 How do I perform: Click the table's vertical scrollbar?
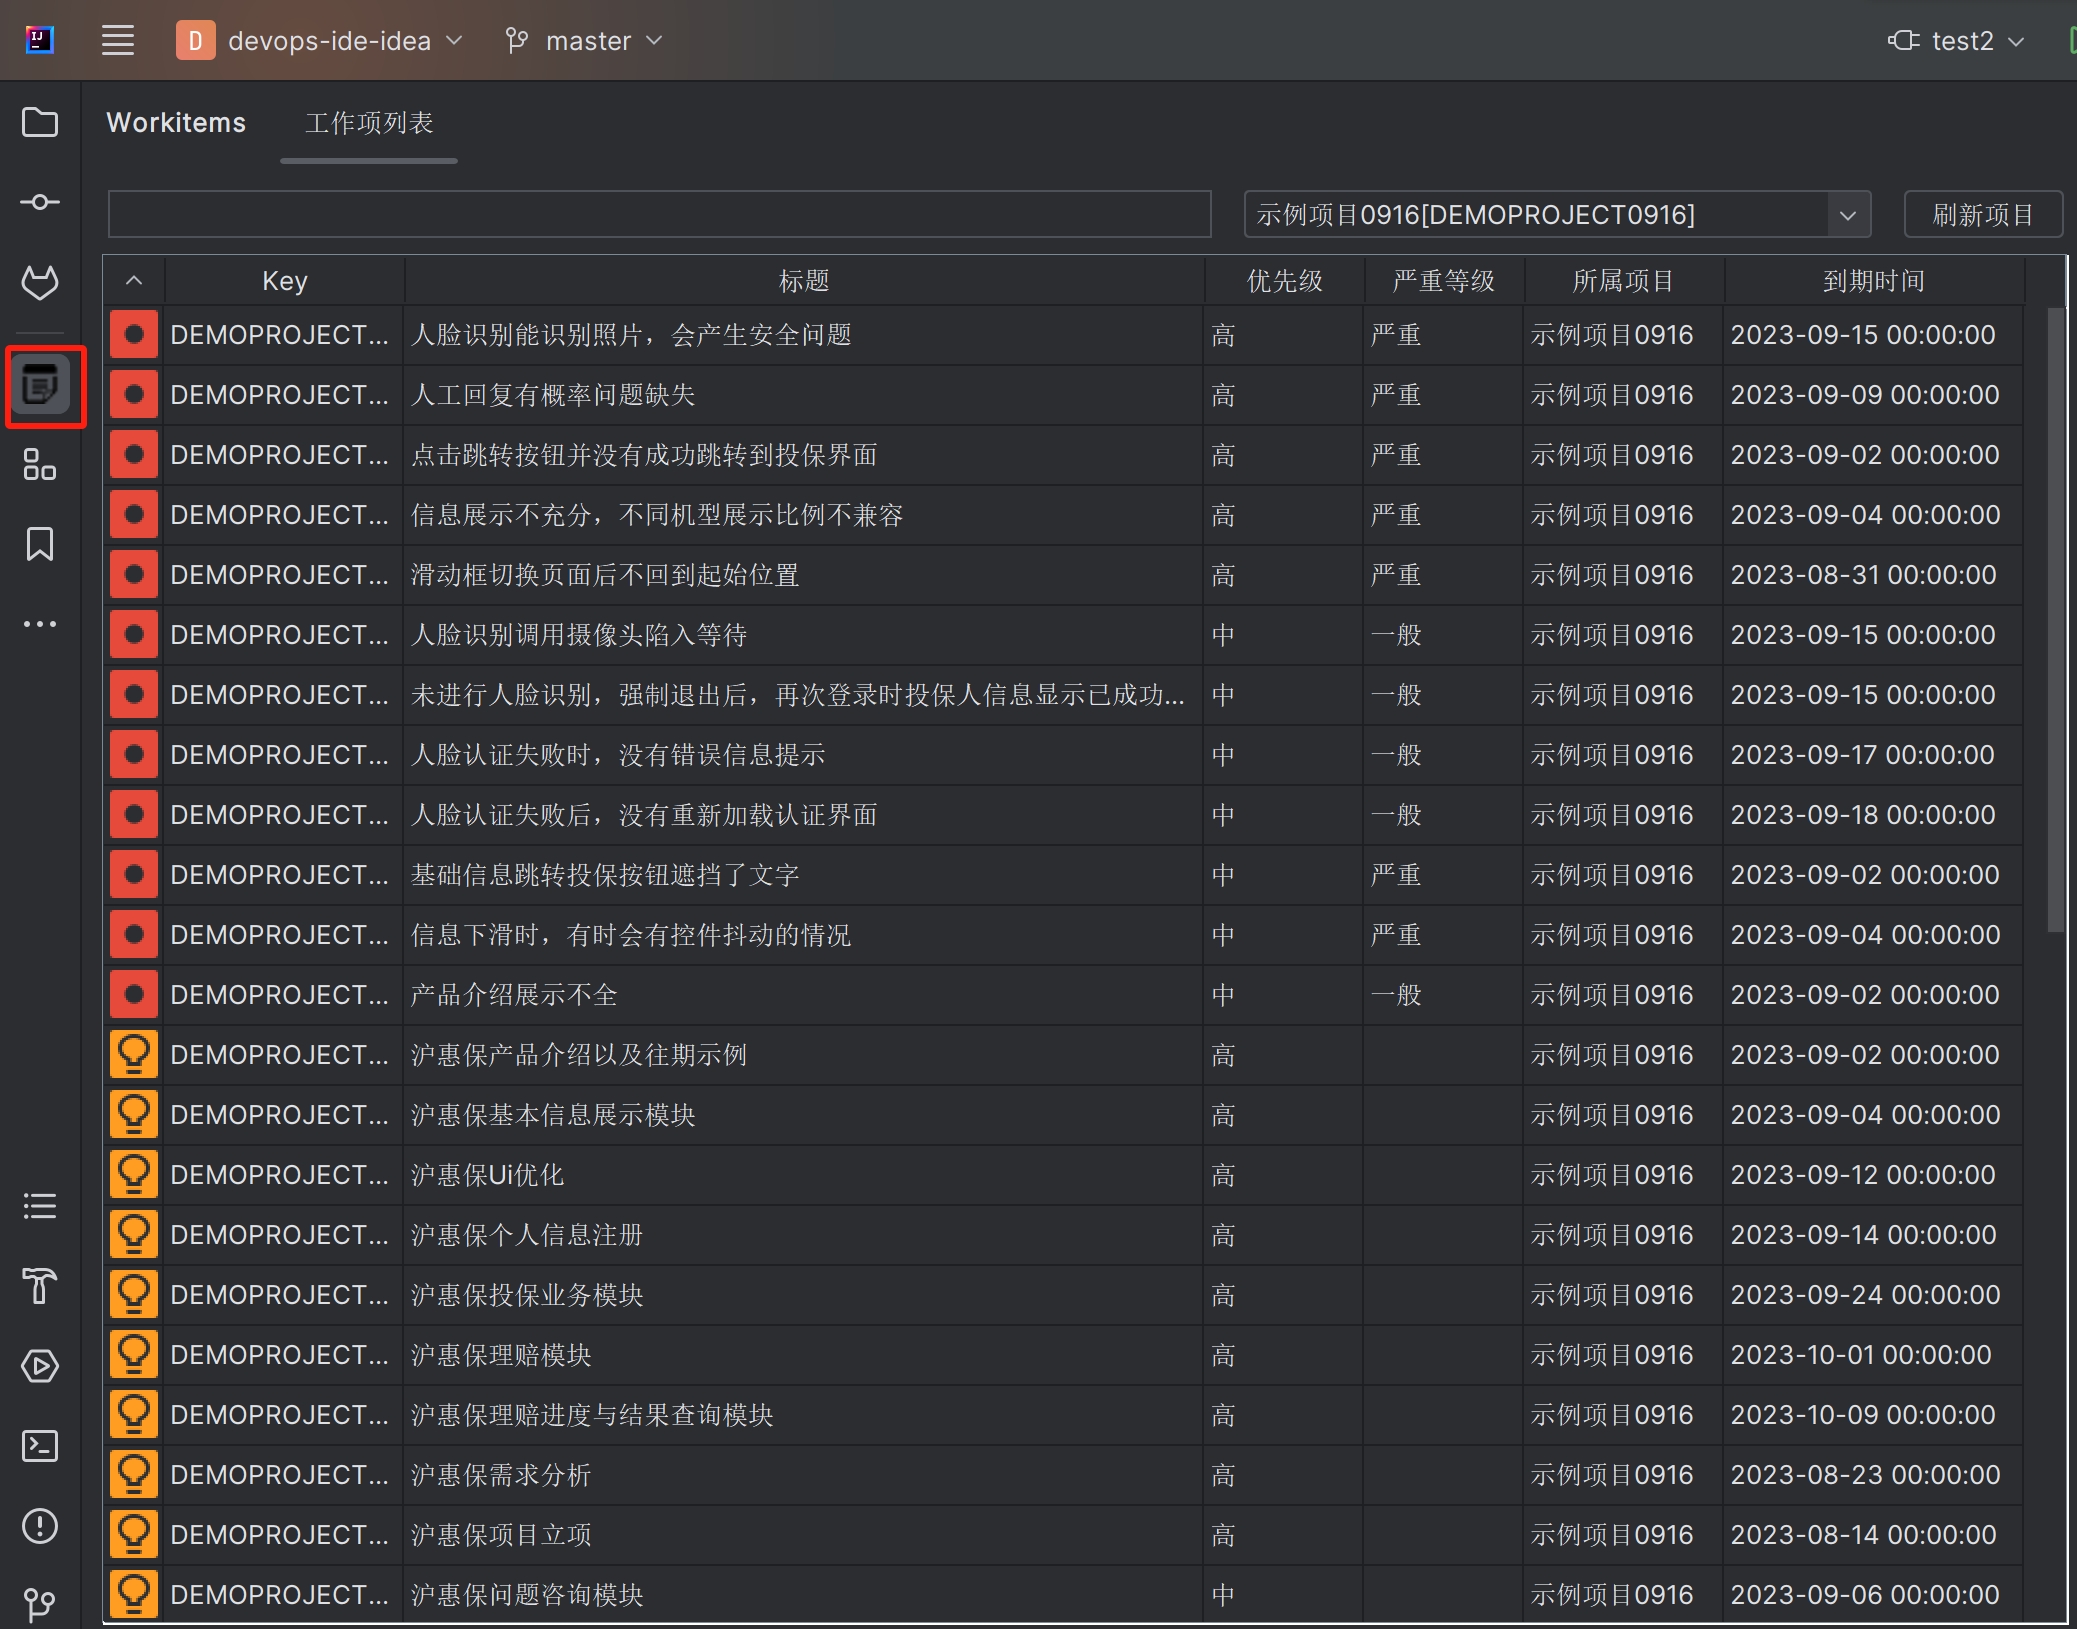click(x=2056, y=620)
